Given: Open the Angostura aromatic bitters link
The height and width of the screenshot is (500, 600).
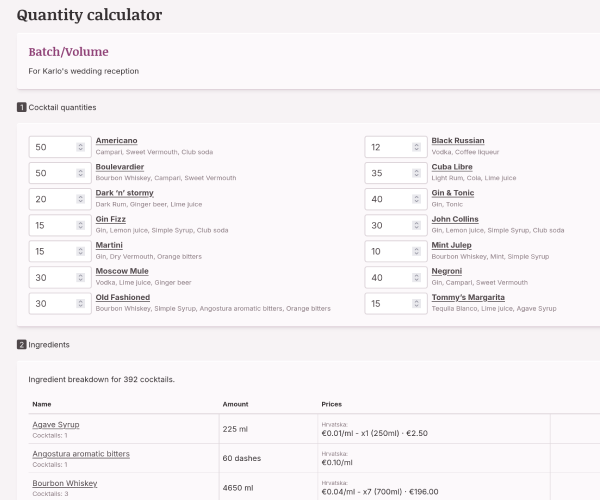Looking at the screenshot, I should click(81, 454).
